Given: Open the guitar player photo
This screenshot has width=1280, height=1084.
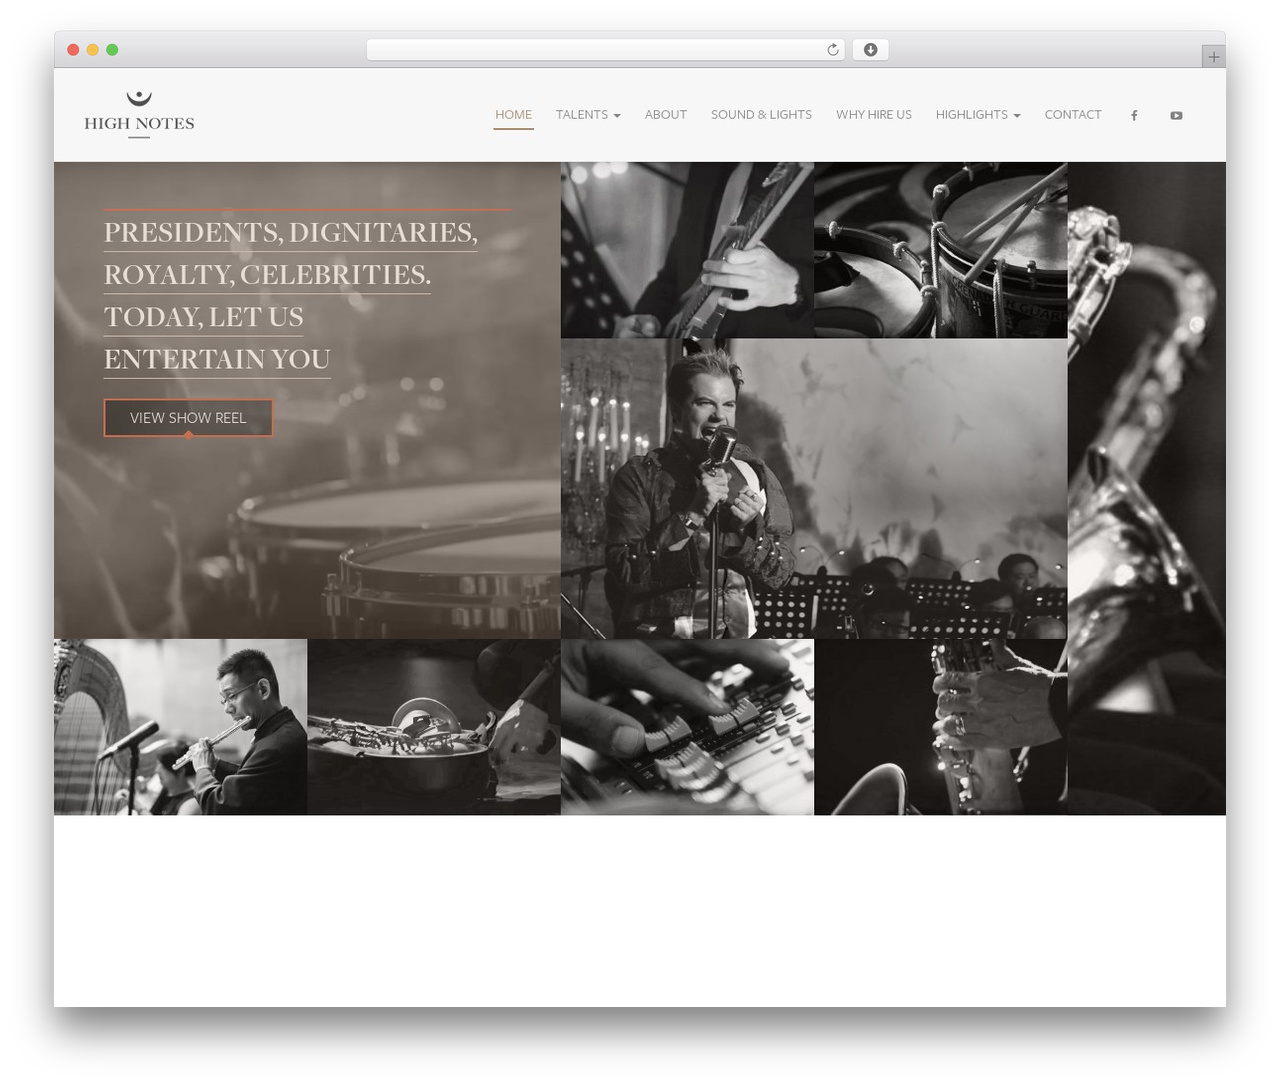Looking at the screenshot, I should [x=687, y=250].
